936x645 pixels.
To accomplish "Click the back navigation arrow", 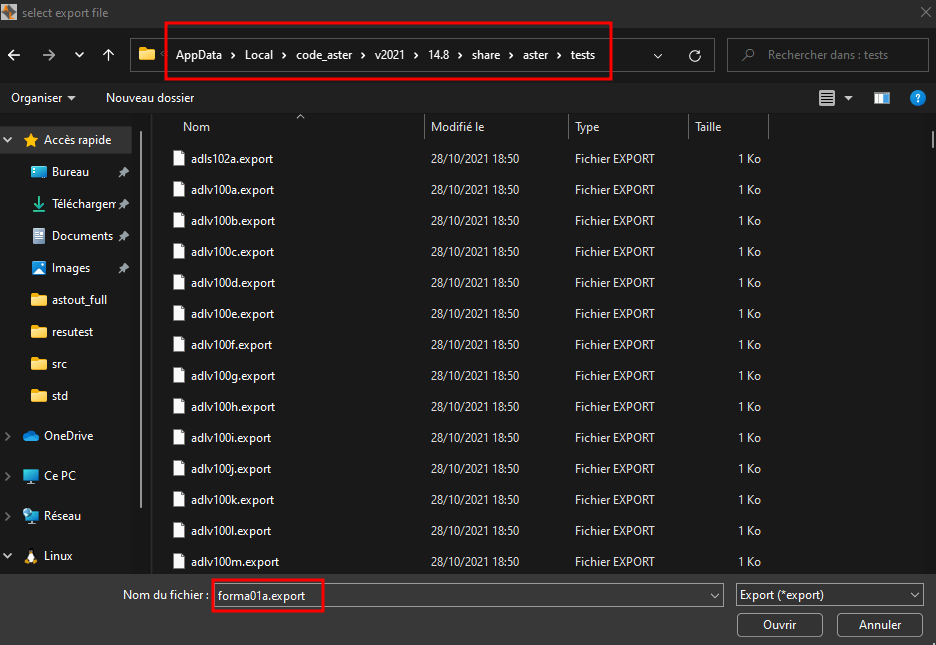I will pyautogui.click(x=14, y=55).
